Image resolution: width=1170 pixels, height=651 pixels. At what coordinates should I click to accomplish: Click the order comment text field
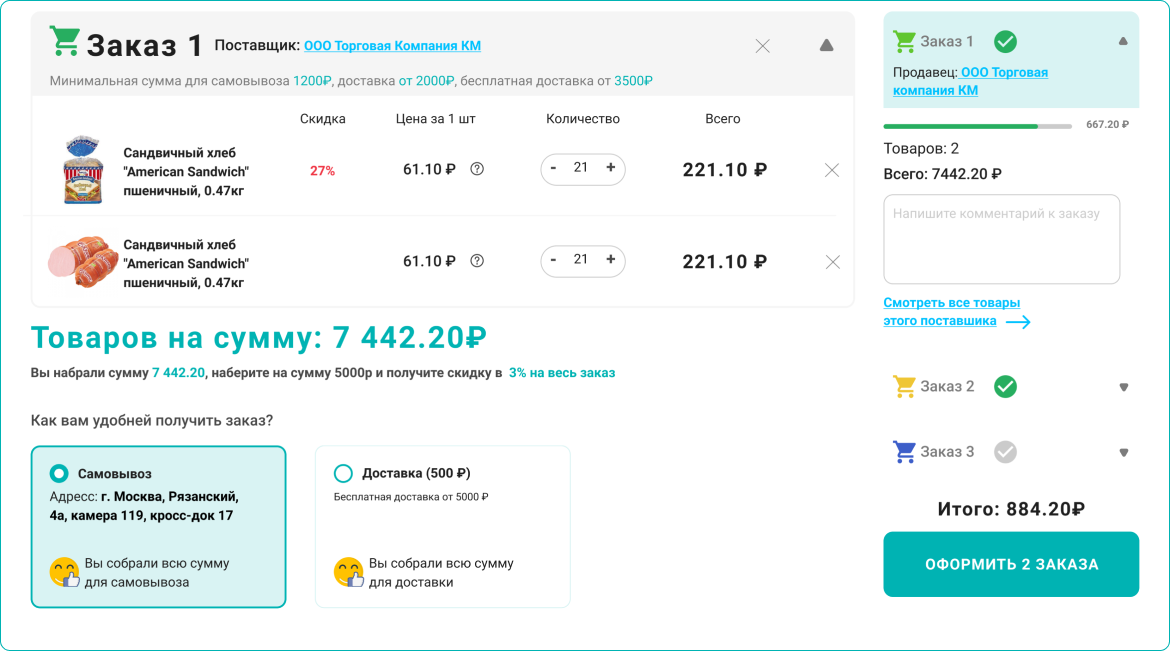tap(1001, 240)
